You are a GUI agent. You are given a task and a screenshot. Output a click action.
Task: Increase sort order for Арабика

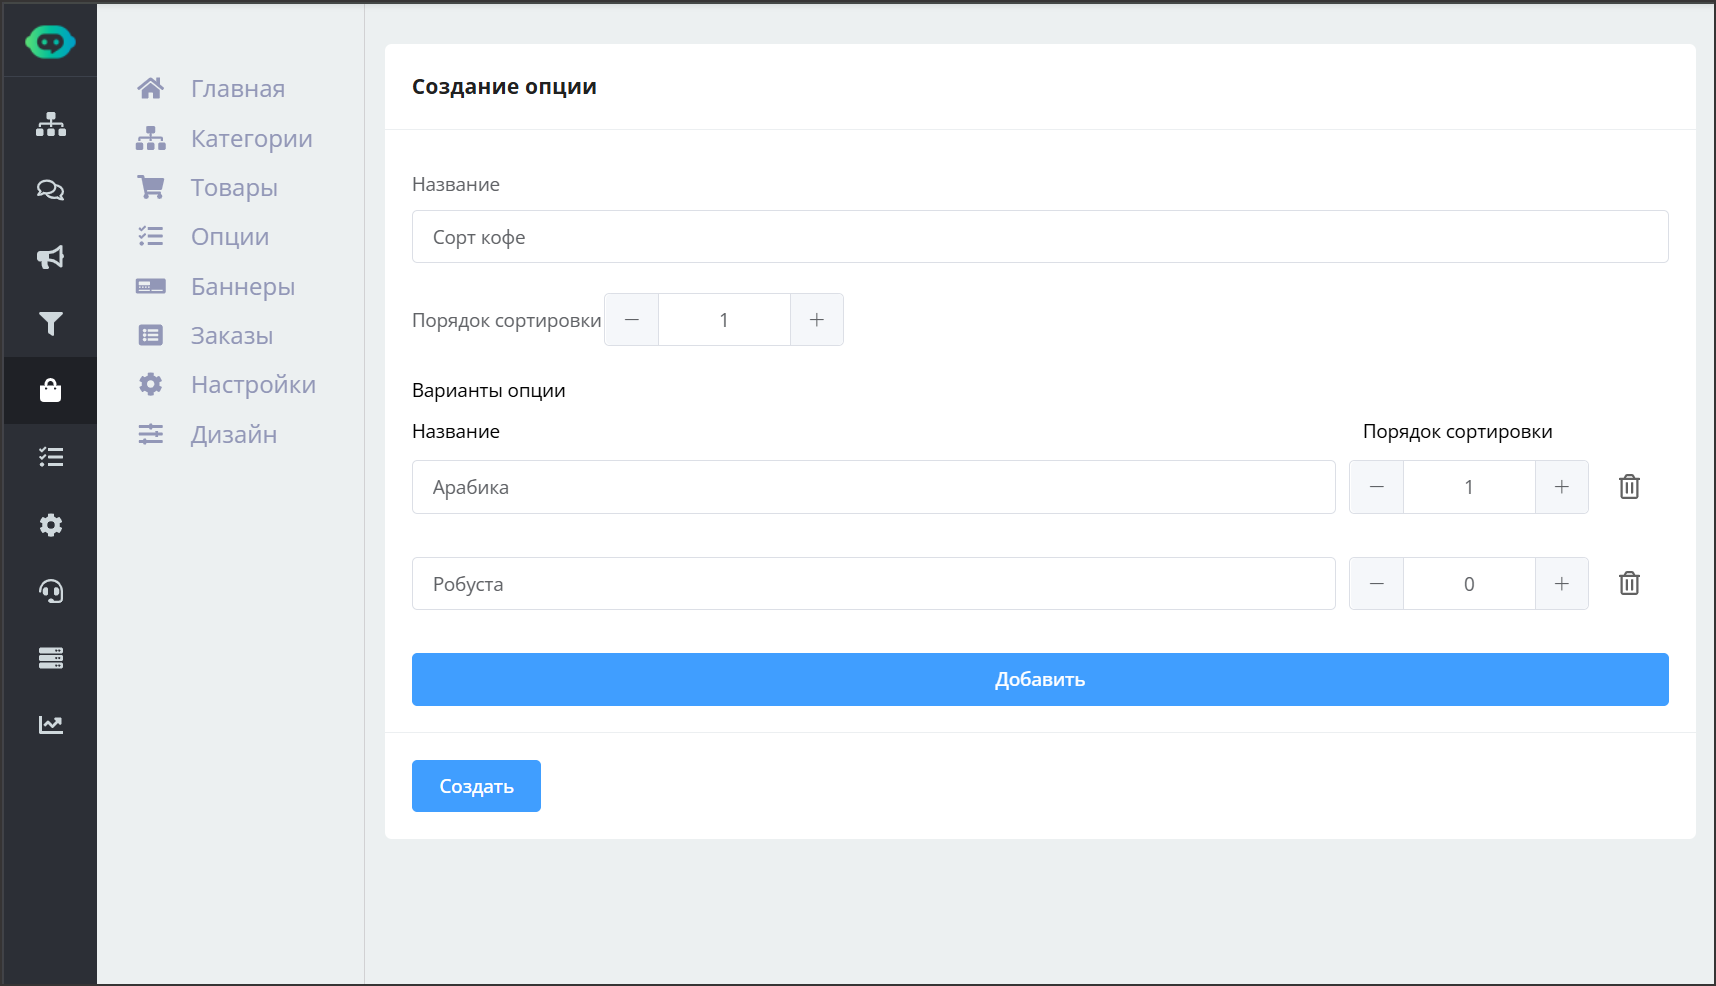[1561, 487]
